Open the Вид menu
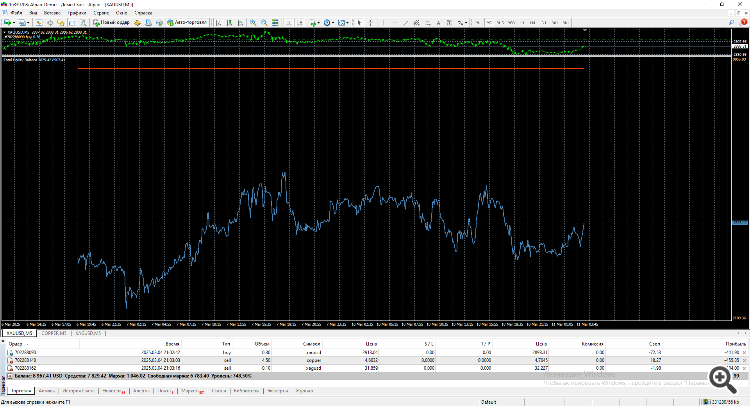This screenshot has height=406, width=750. pos(33,13)
